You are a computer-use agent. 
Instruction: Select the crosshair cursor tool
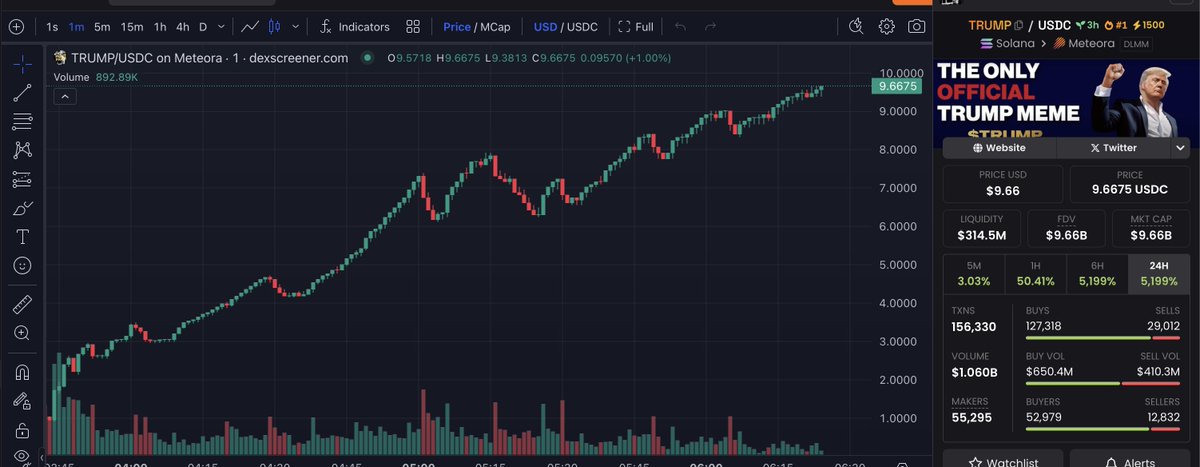pyautogui.click(x=22, y=64)
